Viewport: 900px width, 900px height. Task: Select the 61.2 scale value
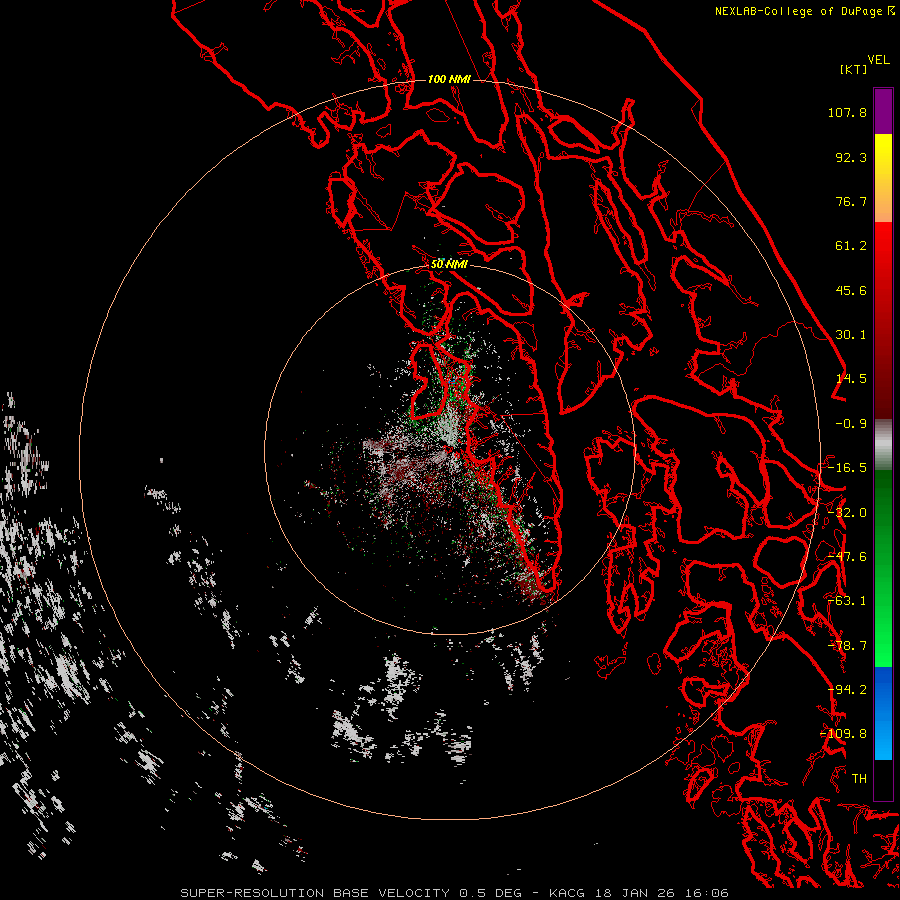851,246
